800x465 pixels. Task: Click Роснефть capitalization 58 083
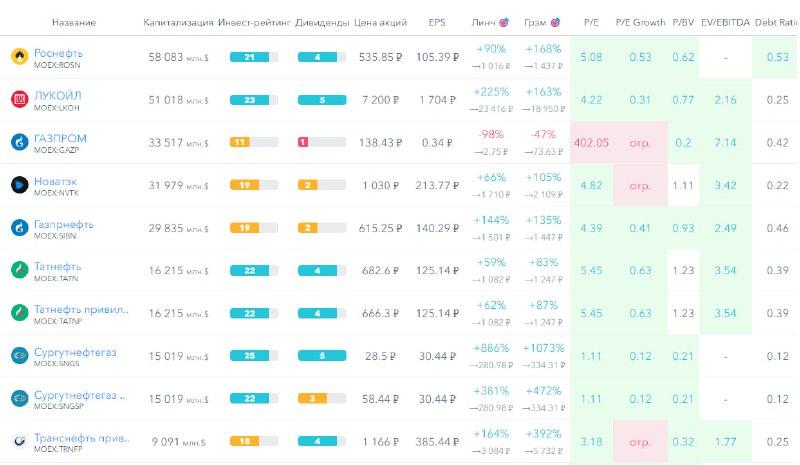point(178,57)
